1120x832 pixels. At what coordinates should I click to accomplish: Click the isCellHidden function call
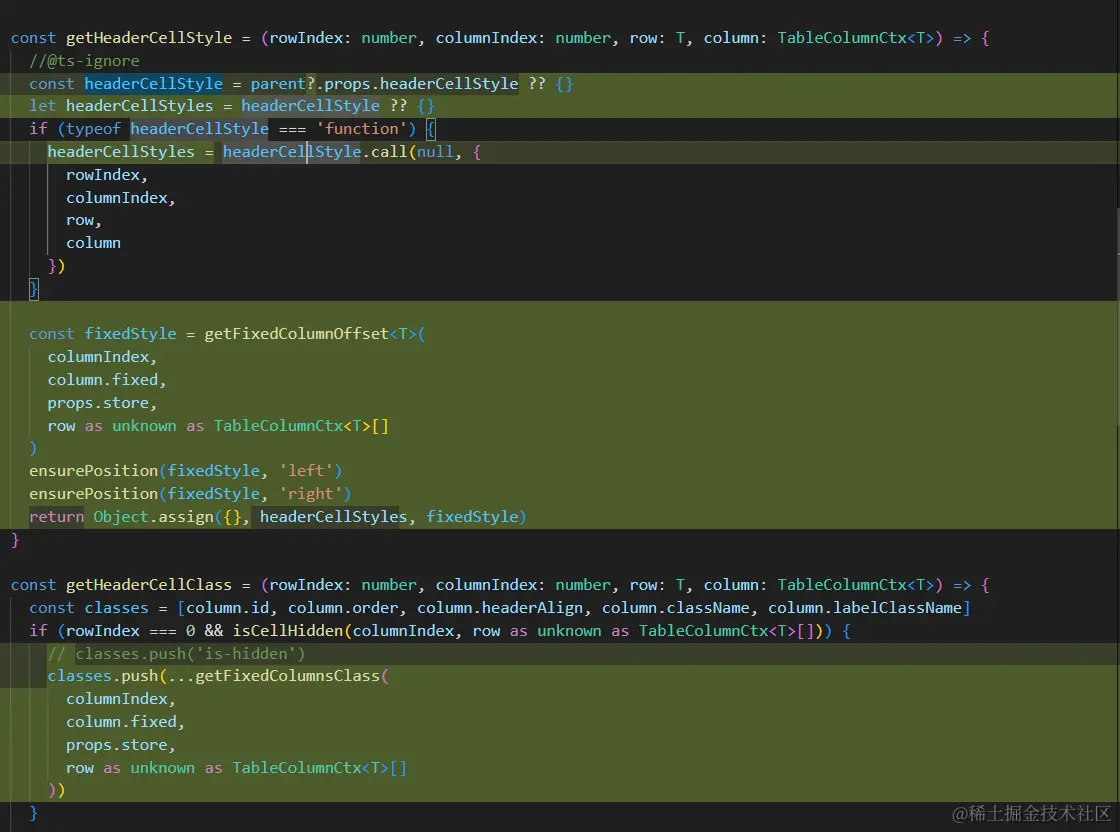[288, 631]
